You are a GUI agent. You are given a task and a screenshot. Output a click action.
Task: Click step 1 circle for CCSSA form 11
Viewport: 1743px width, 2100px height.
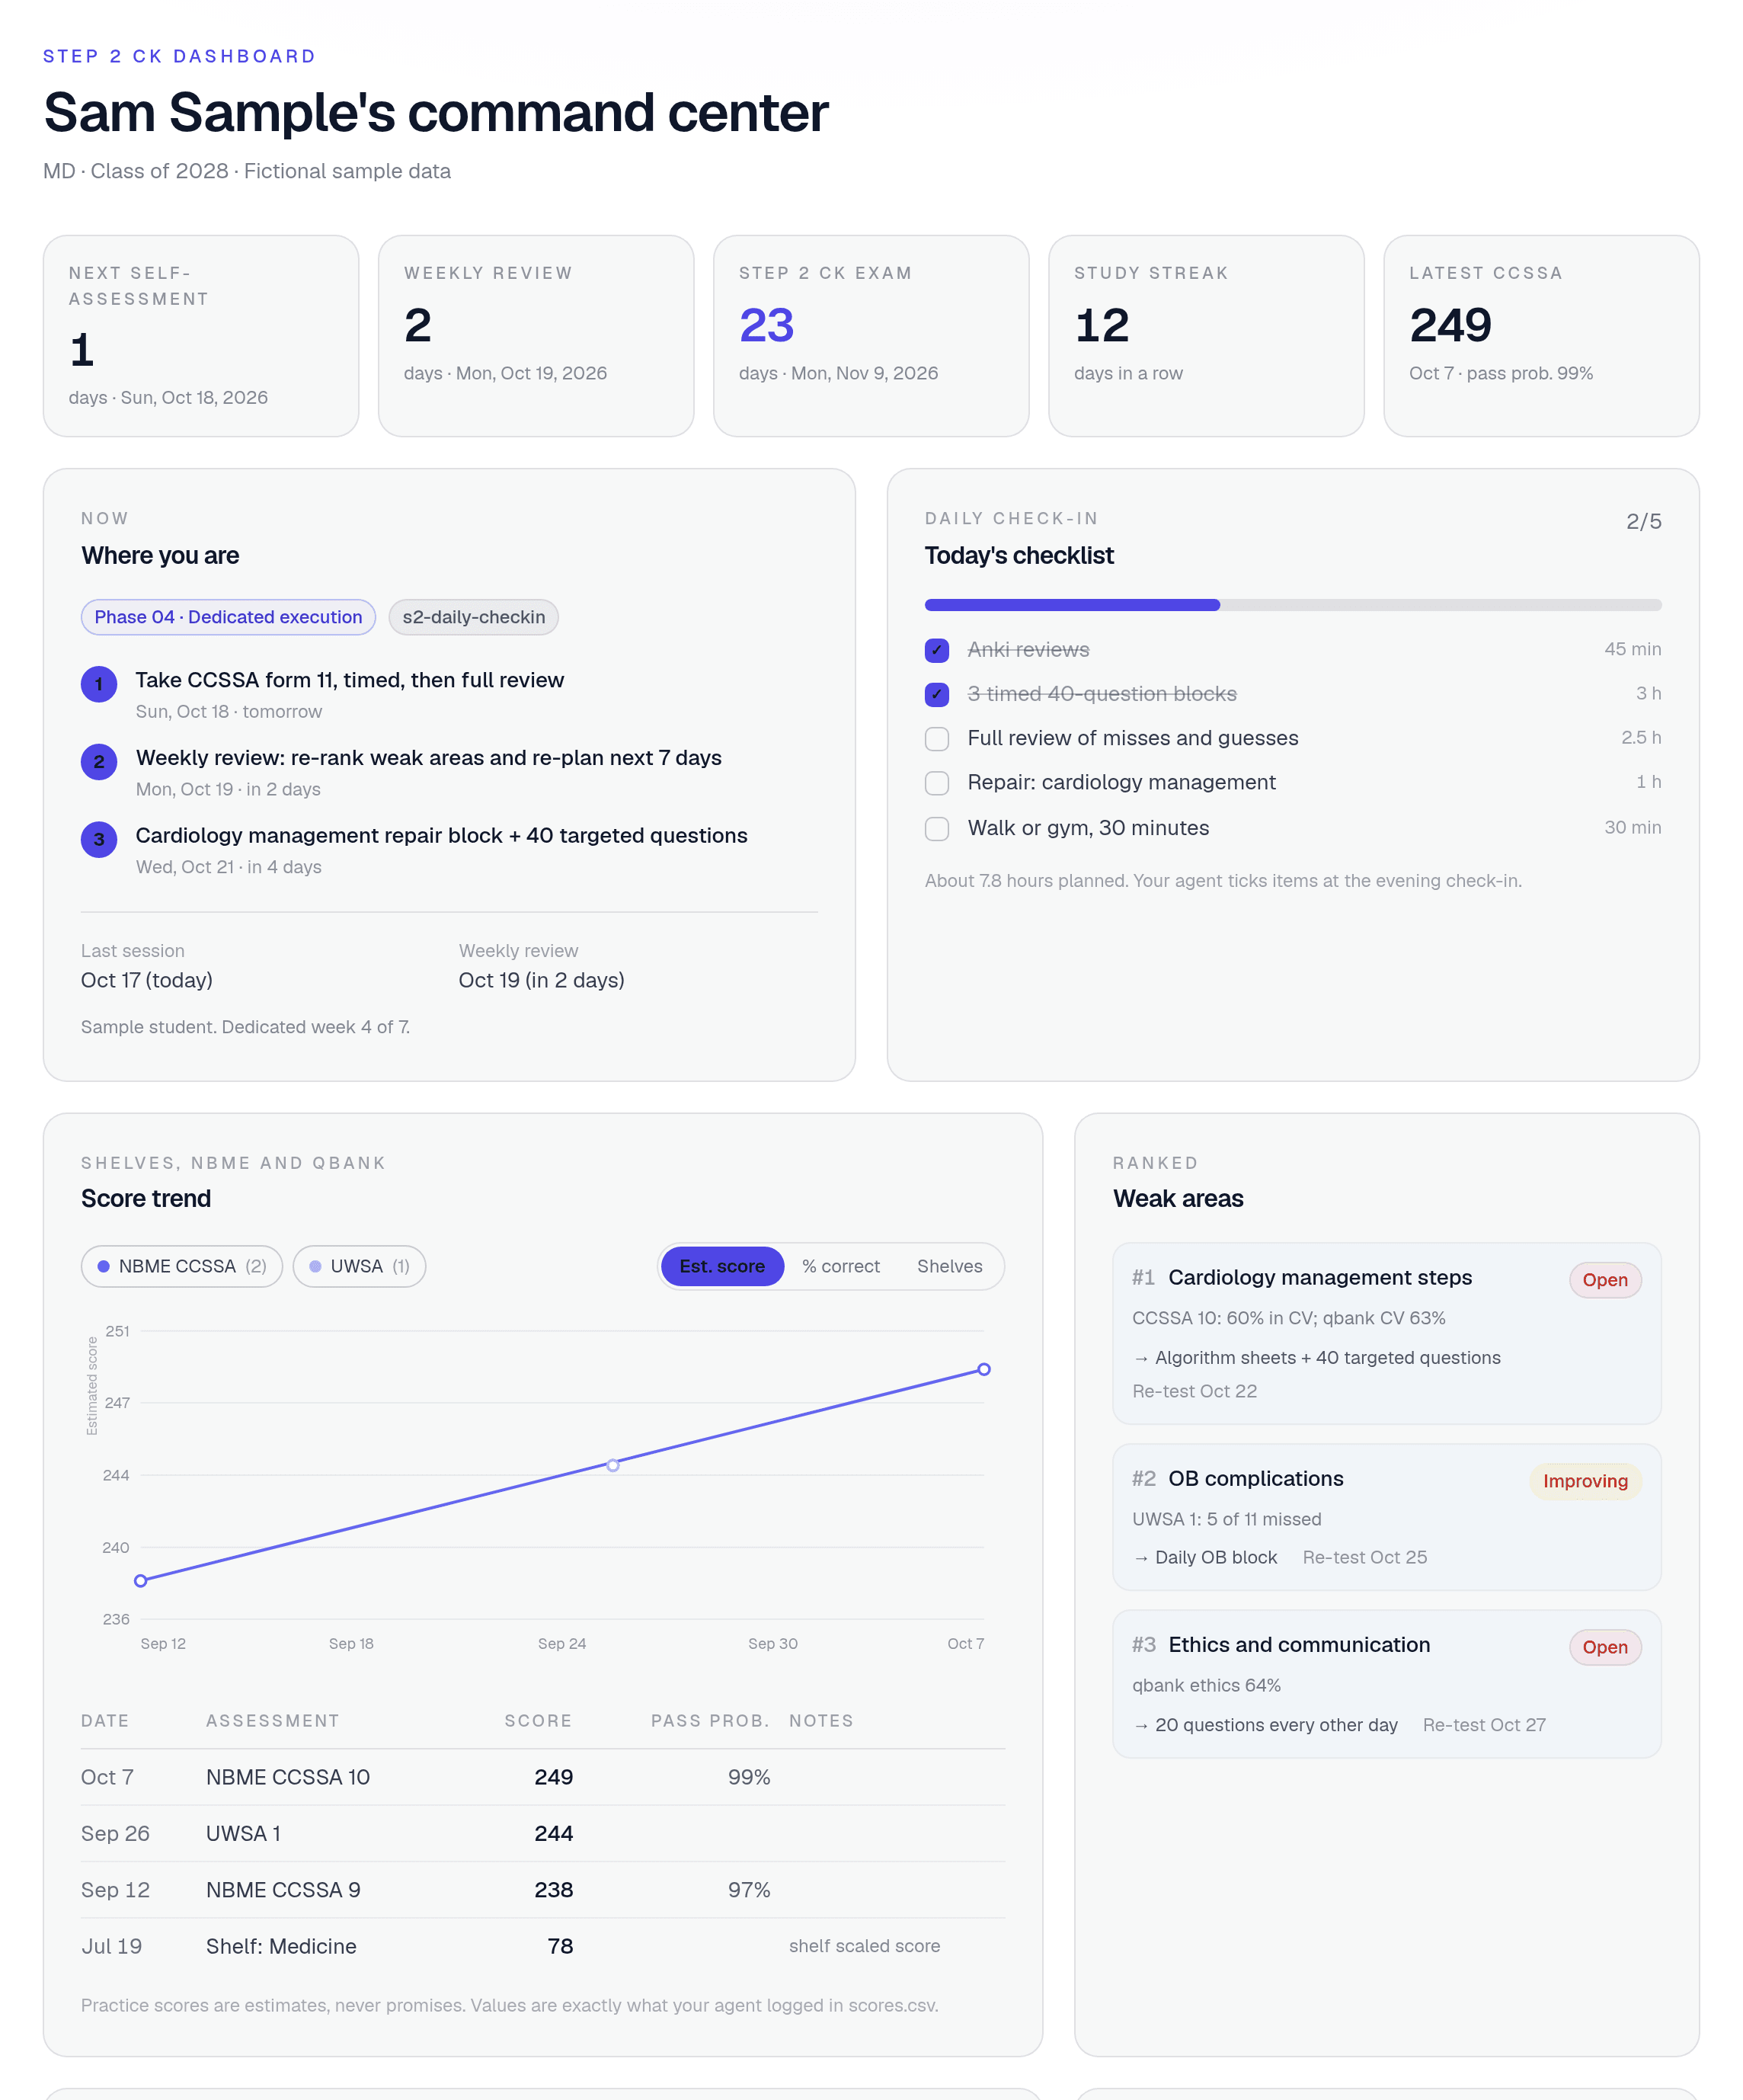(x=99, y=684)
